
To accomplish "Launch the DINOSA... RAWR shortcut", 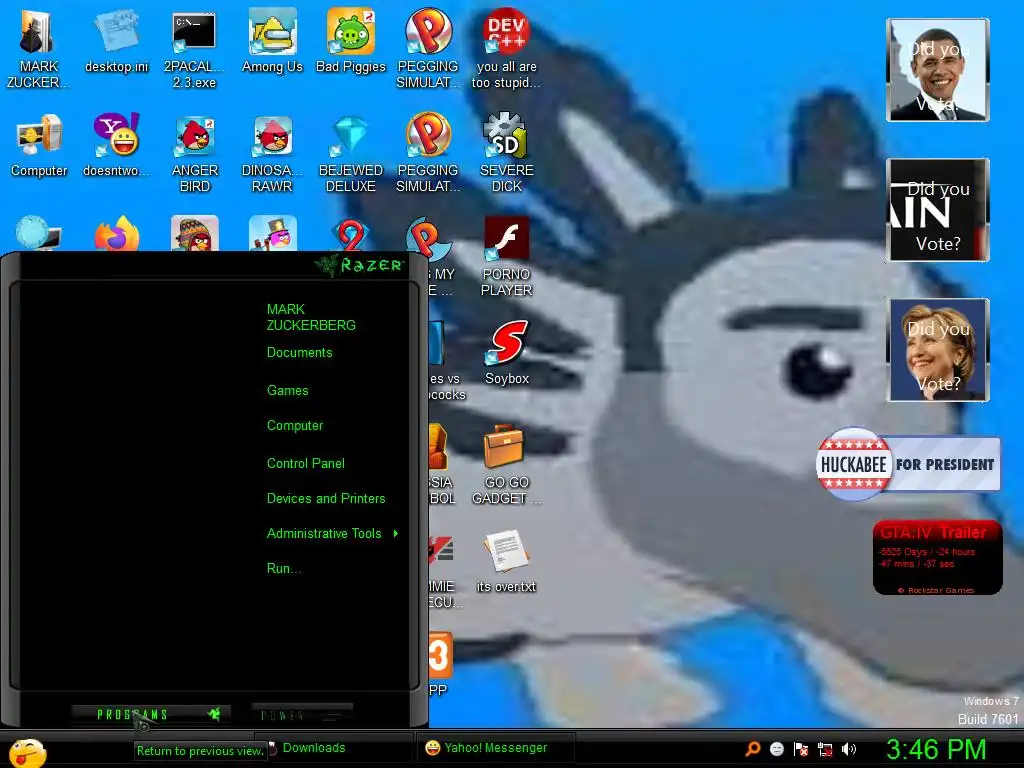I will pos(272,152).
